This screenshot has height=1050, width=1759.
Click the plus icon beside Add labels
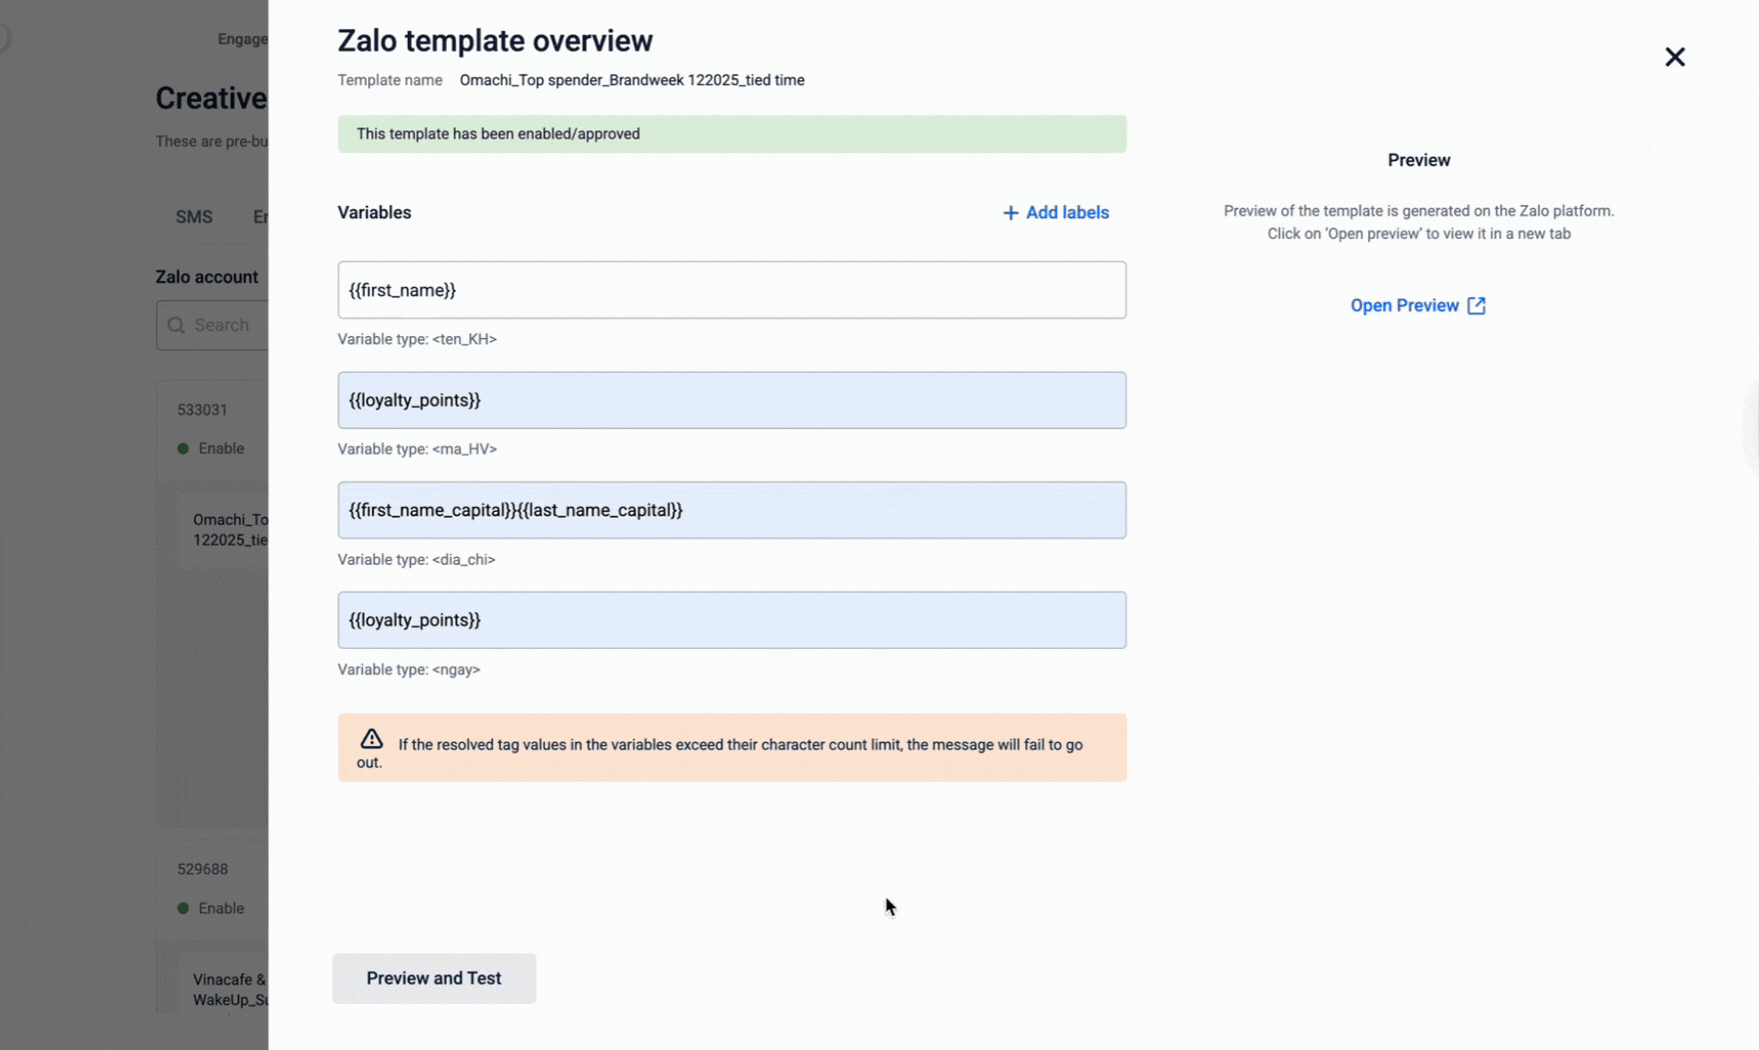coord(1010,213)
